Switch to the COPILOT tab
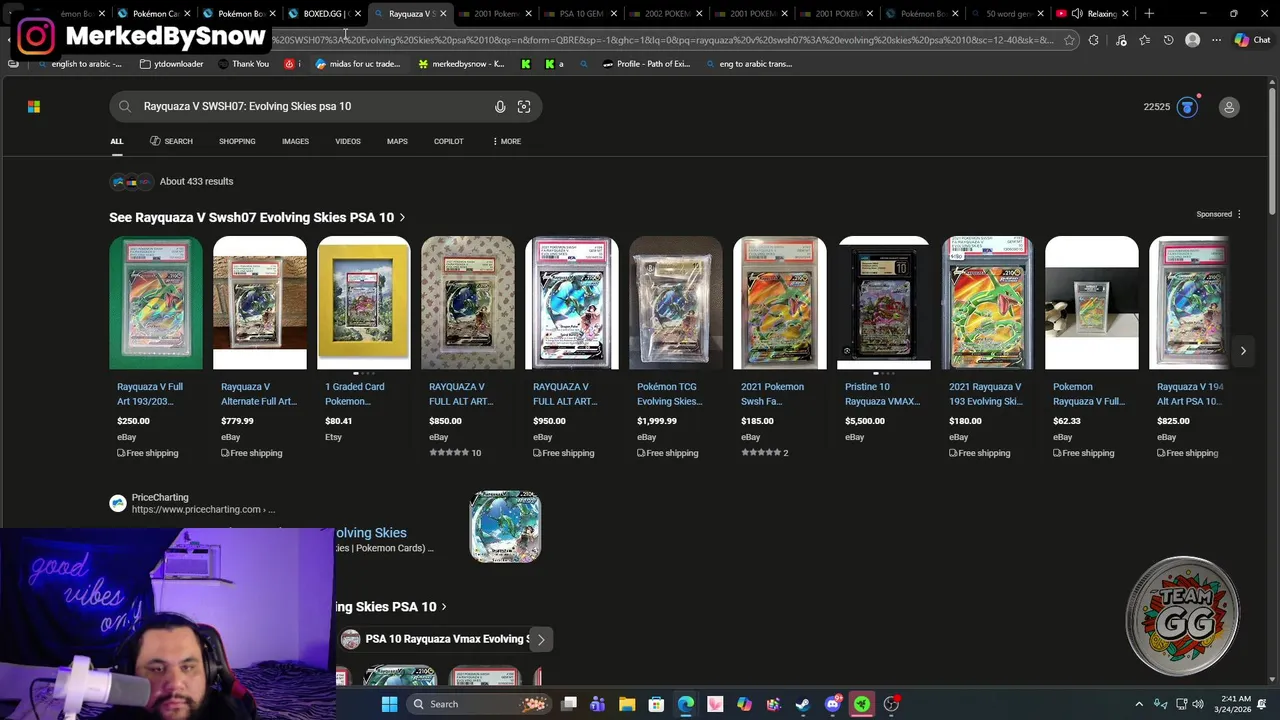Image resolution: width=1280 pixels, height=720 pixels. tap(448, 141)
